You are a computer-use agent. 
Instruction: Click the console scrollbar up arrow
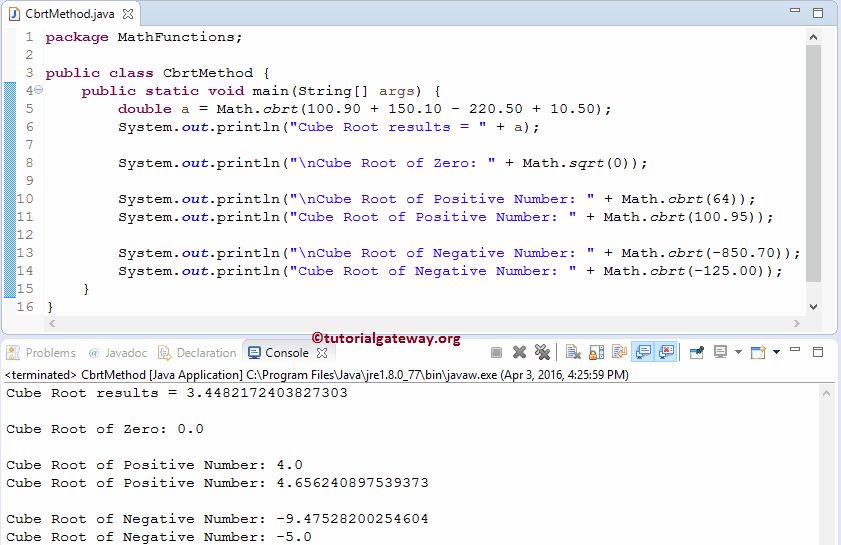tap(827, 393)
